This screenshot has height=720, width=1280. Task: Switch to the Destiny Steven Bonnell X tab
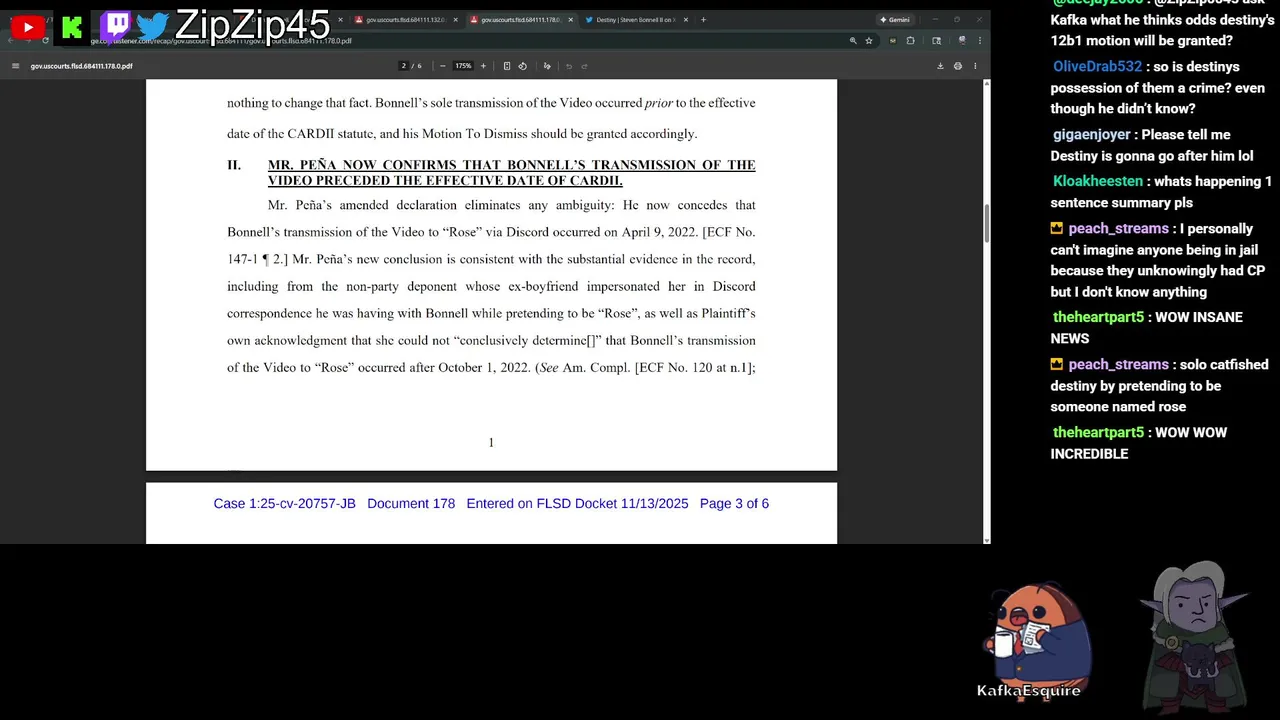[x=636, y=20]
